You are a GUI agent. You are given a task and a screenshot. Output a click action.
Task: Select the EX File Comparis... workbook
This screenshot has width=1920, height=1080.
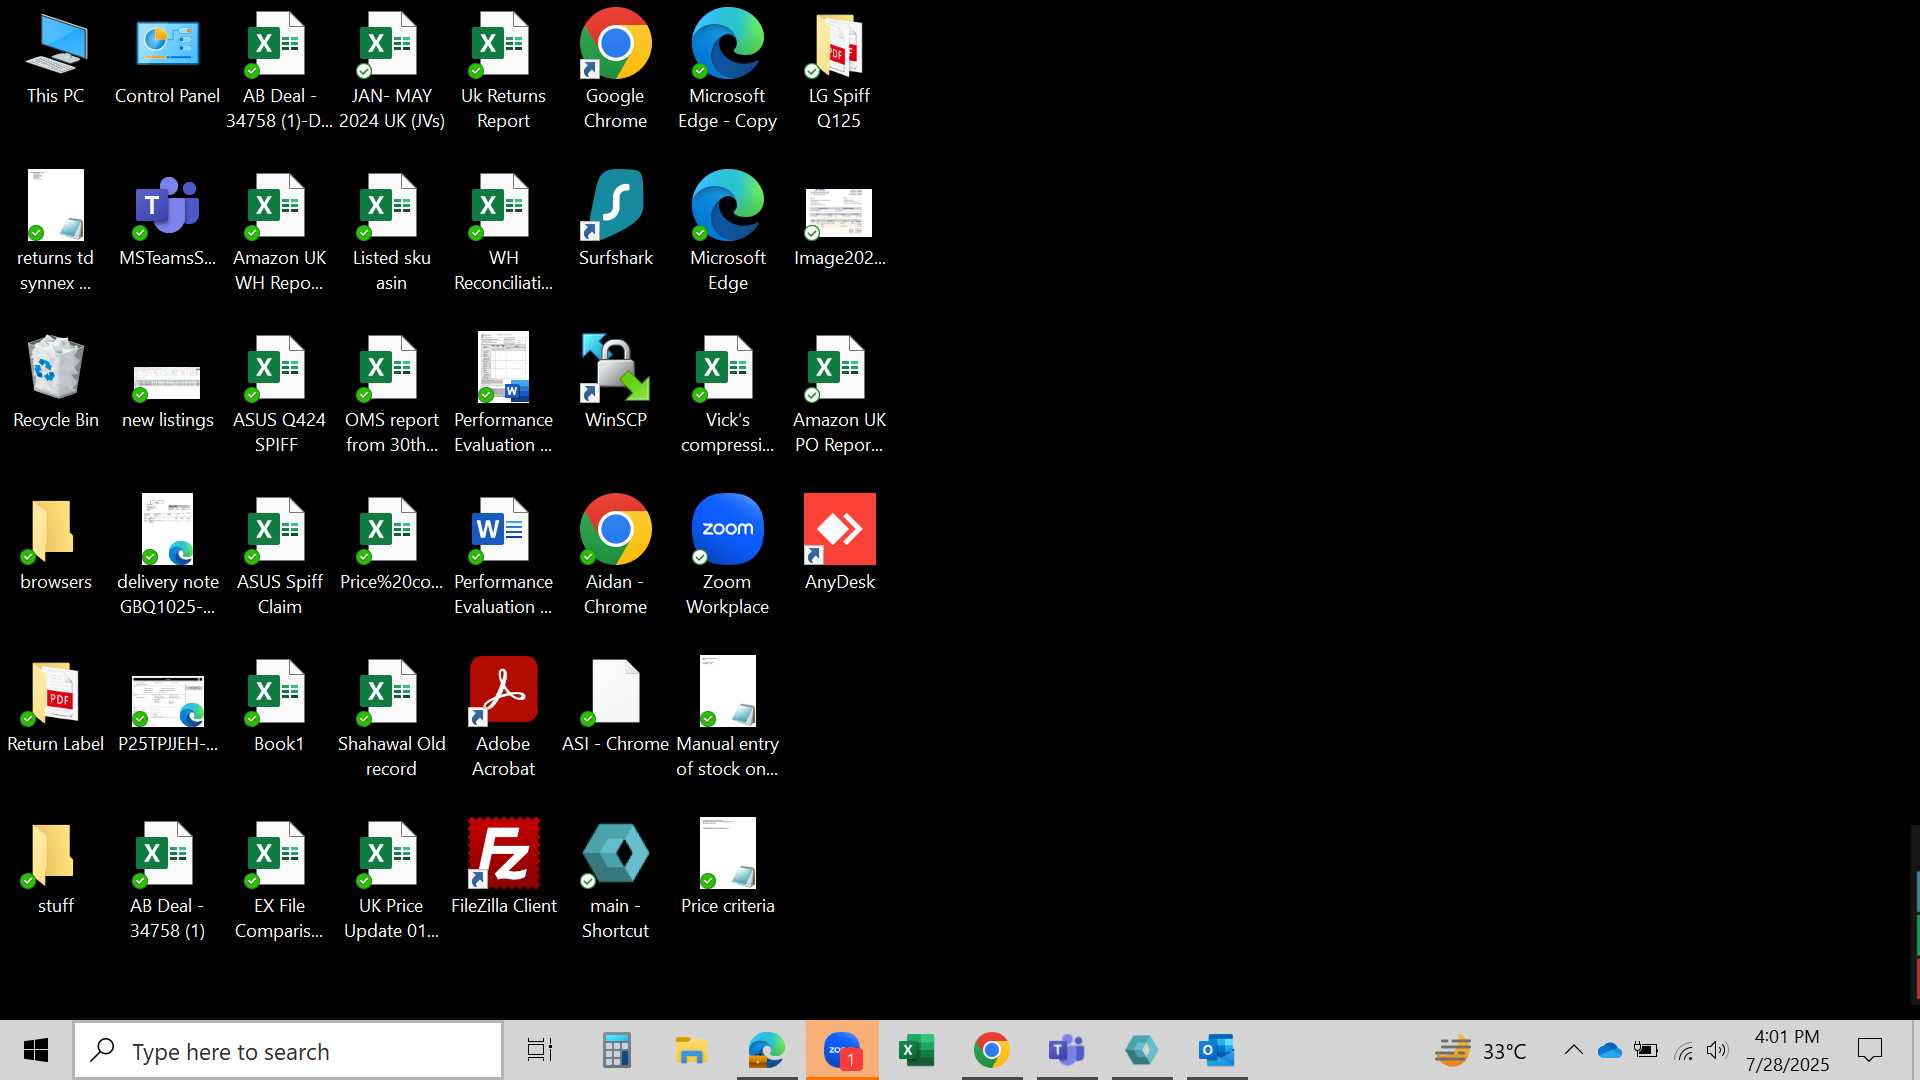point(279,880)
